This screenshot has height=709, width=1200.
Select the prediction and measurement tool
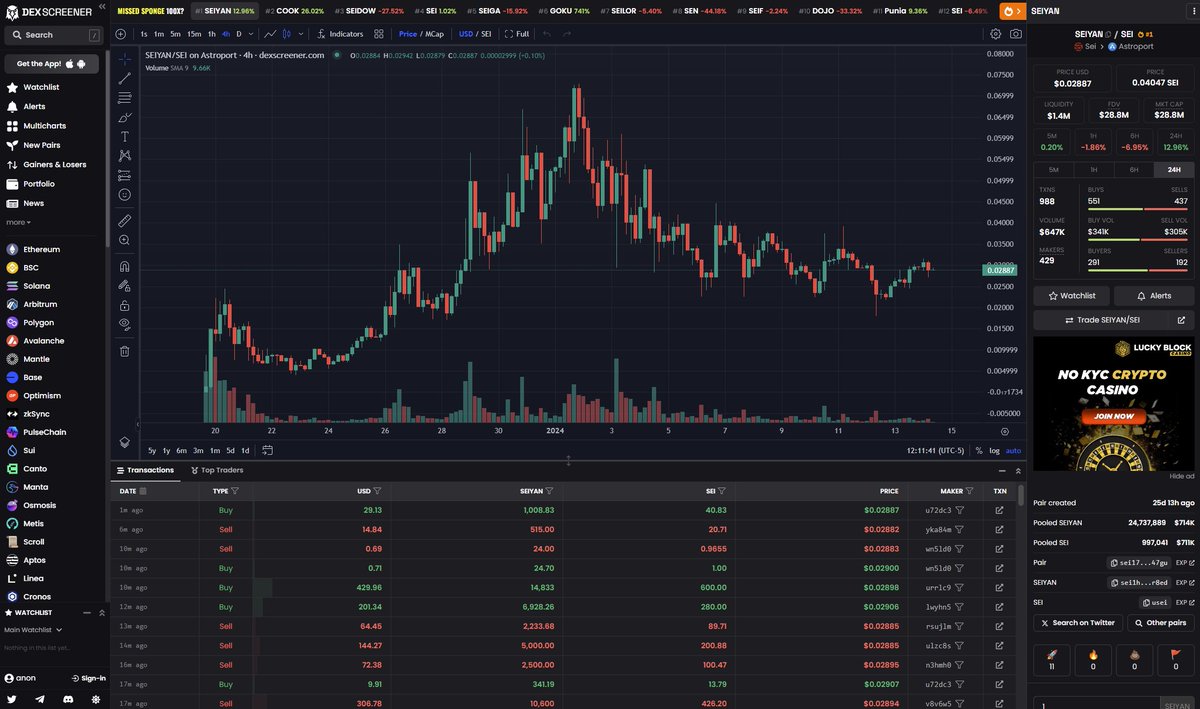pos(124,175)
